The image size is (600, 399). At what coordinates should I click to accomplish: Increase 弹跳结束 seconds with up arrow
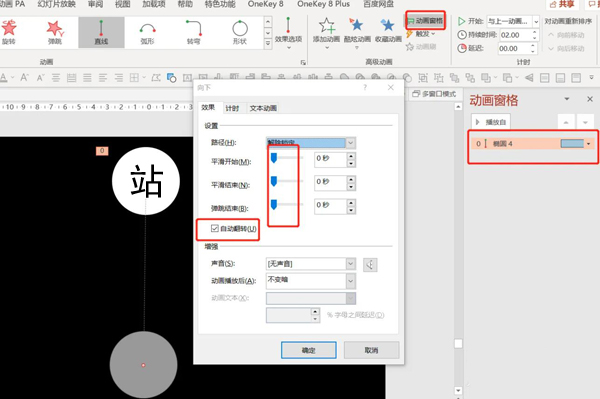click(x=351, y=202)
